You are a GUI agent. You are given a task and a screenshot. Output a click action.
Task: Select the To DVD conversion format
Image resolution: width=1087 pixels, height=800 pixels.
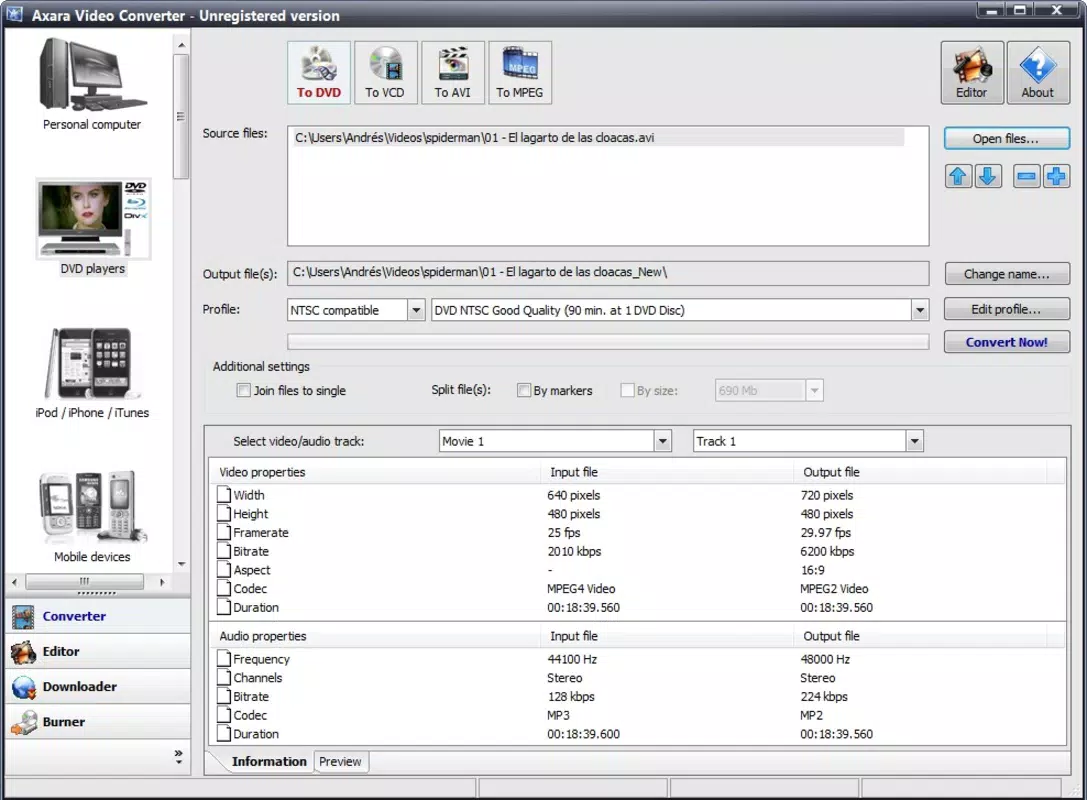[x=319, y=72]
